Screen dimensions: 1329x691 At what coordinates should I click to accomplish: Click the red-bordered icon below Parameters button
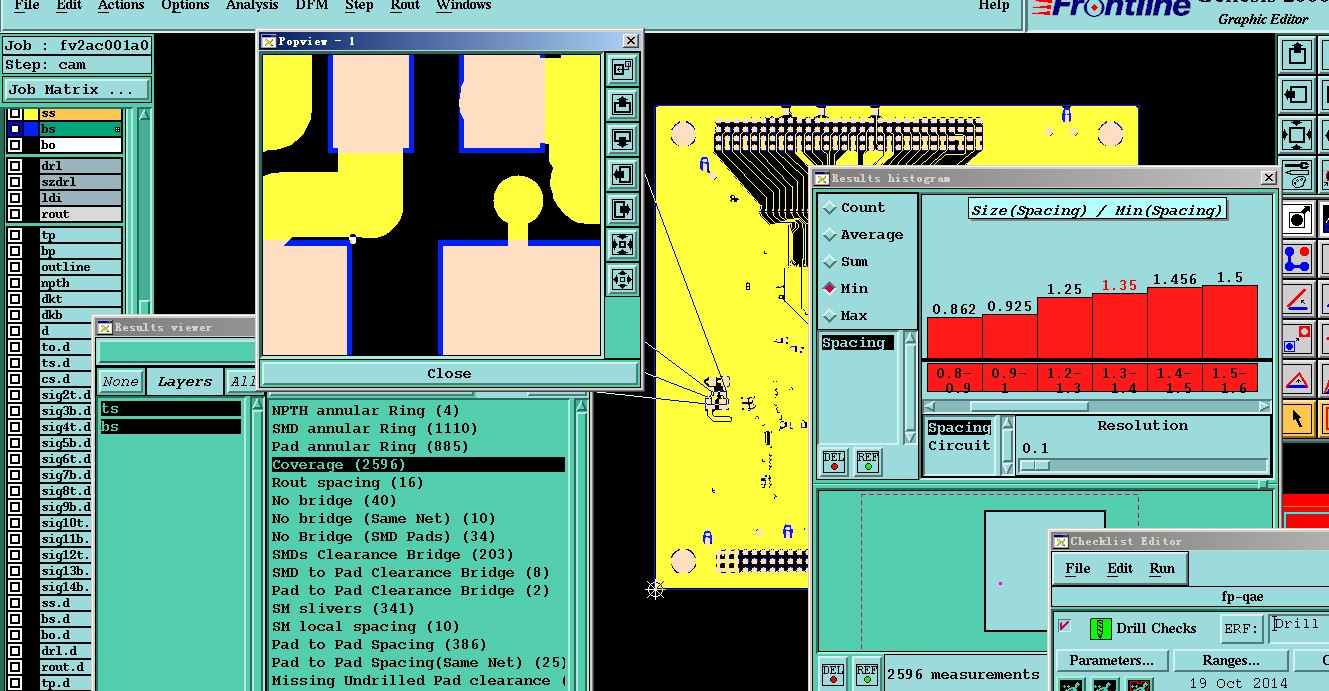(x=1139, y=685)
